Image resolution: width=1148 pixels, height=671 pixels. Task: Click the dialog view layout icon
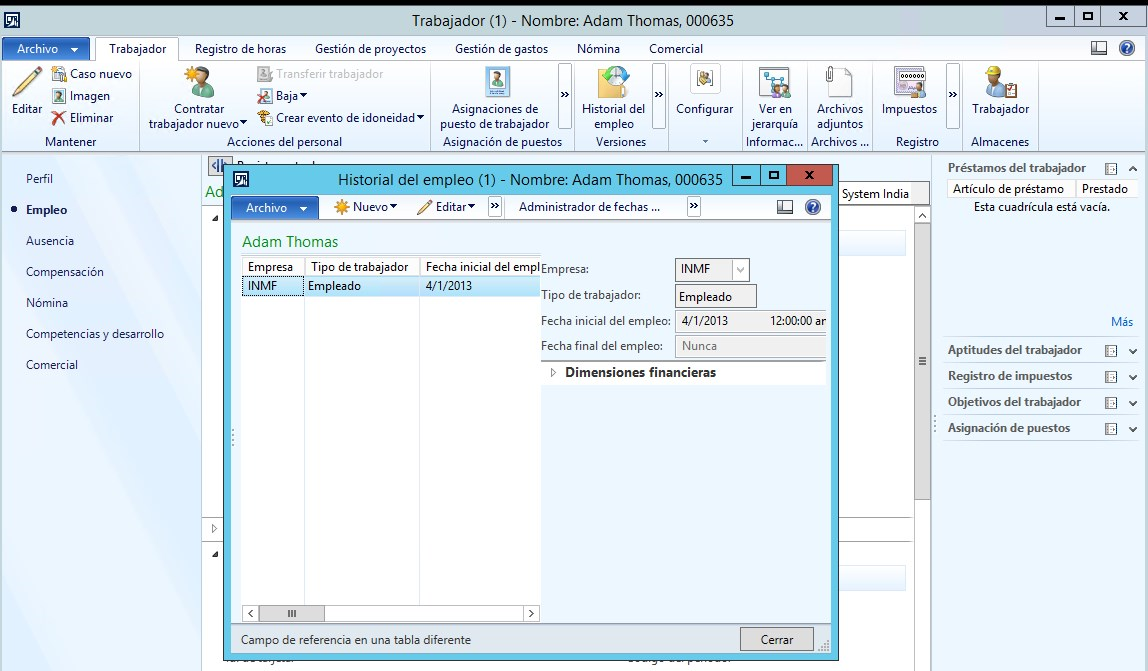point(785,207)
